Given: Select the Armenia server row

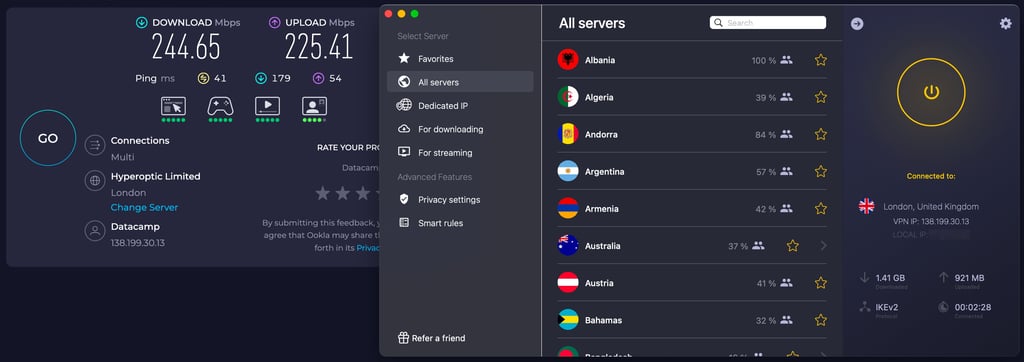Looking at the screenshot, I should (x=692, y=209).
